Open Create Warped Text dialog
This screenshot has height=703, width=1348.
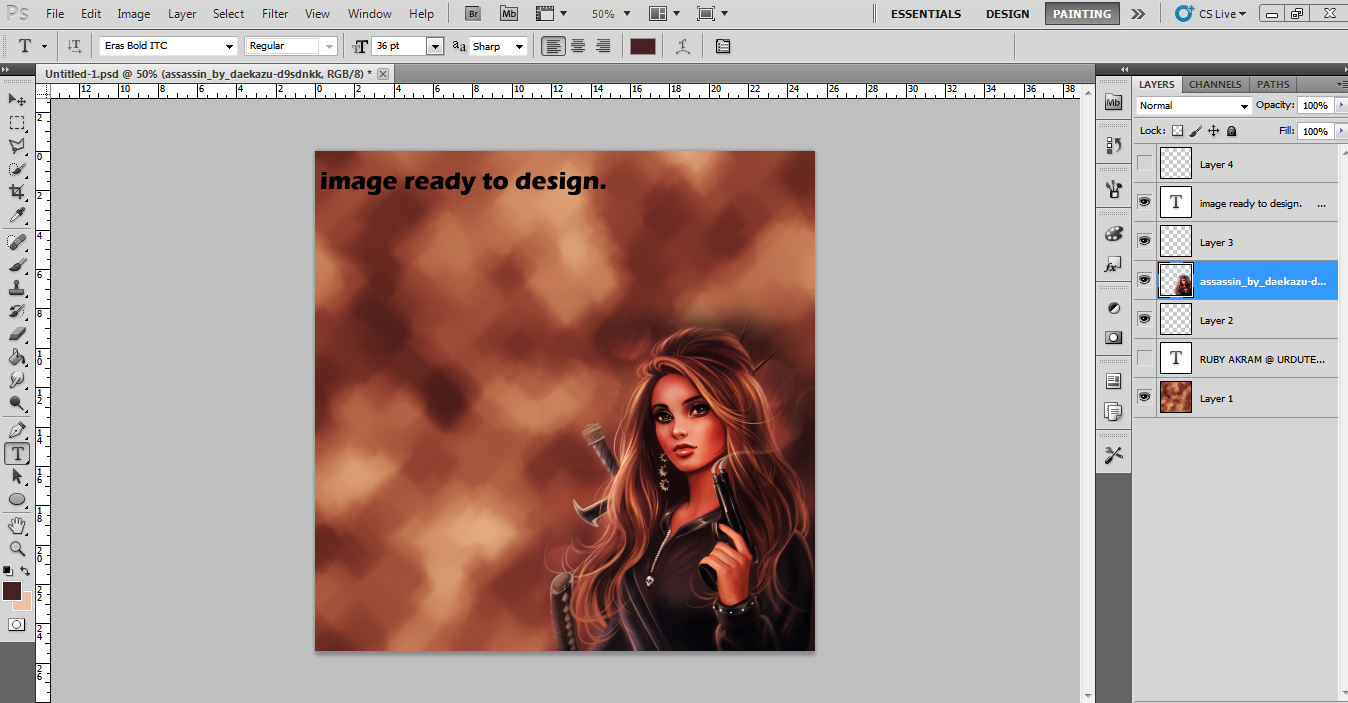coord(682,46)
